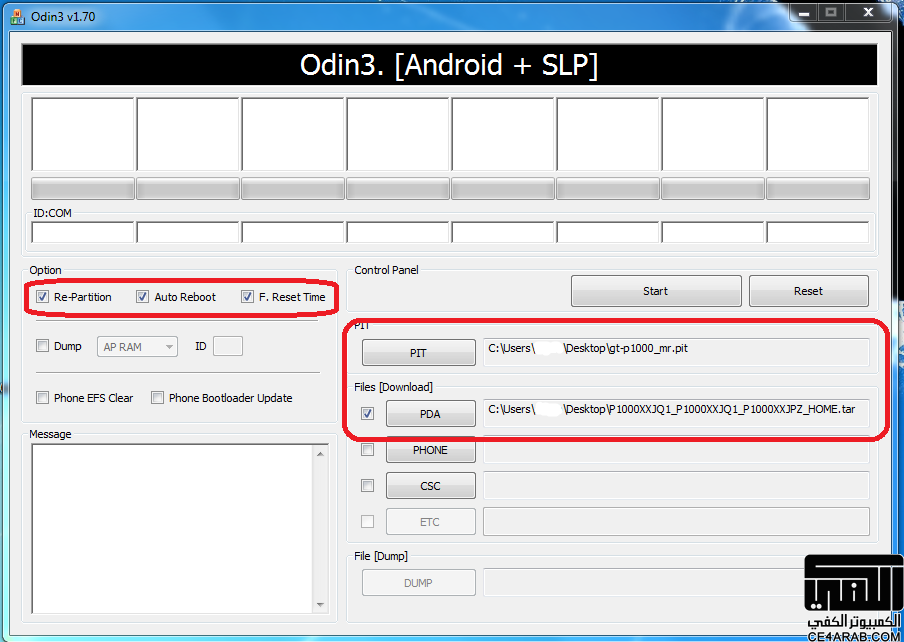Viewport: 904px width, 642px height.
Task: Click inside the Message log box
Action: coord(174,529)
